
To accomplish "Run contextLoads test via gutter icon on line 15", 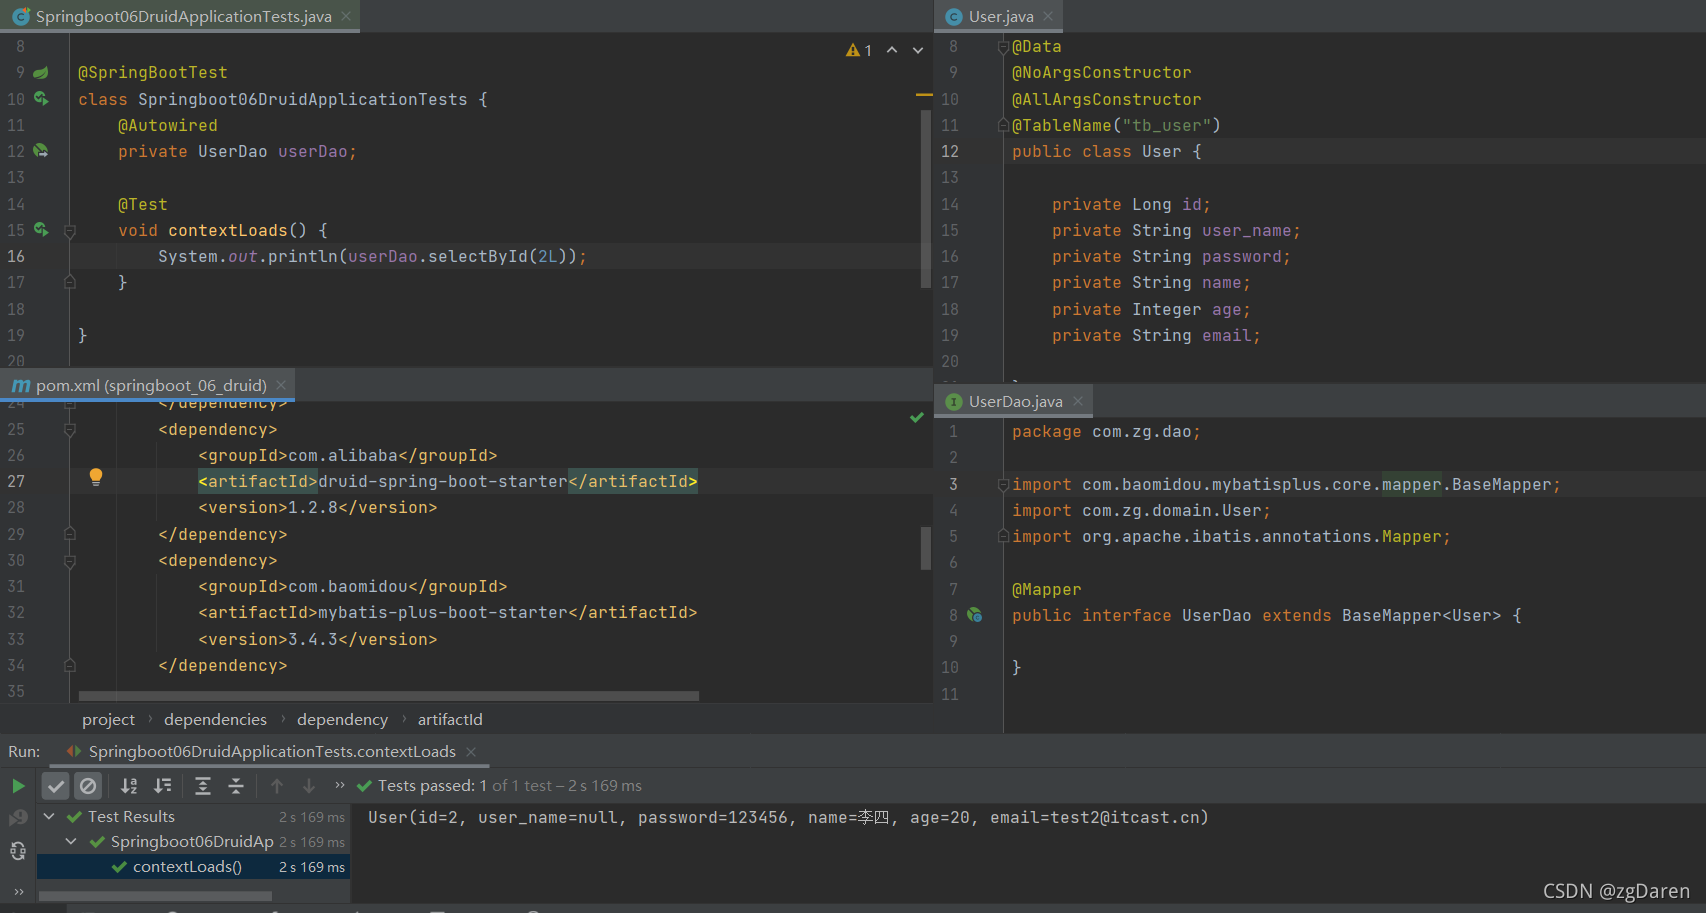I will [x=41, y=230].
